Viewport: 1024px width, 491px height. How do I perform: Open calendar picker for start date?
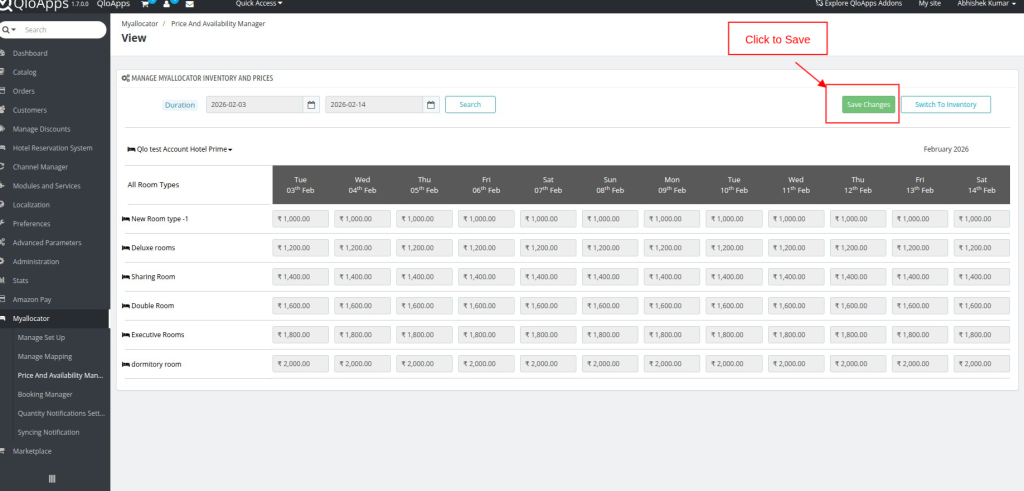(312, 104)
